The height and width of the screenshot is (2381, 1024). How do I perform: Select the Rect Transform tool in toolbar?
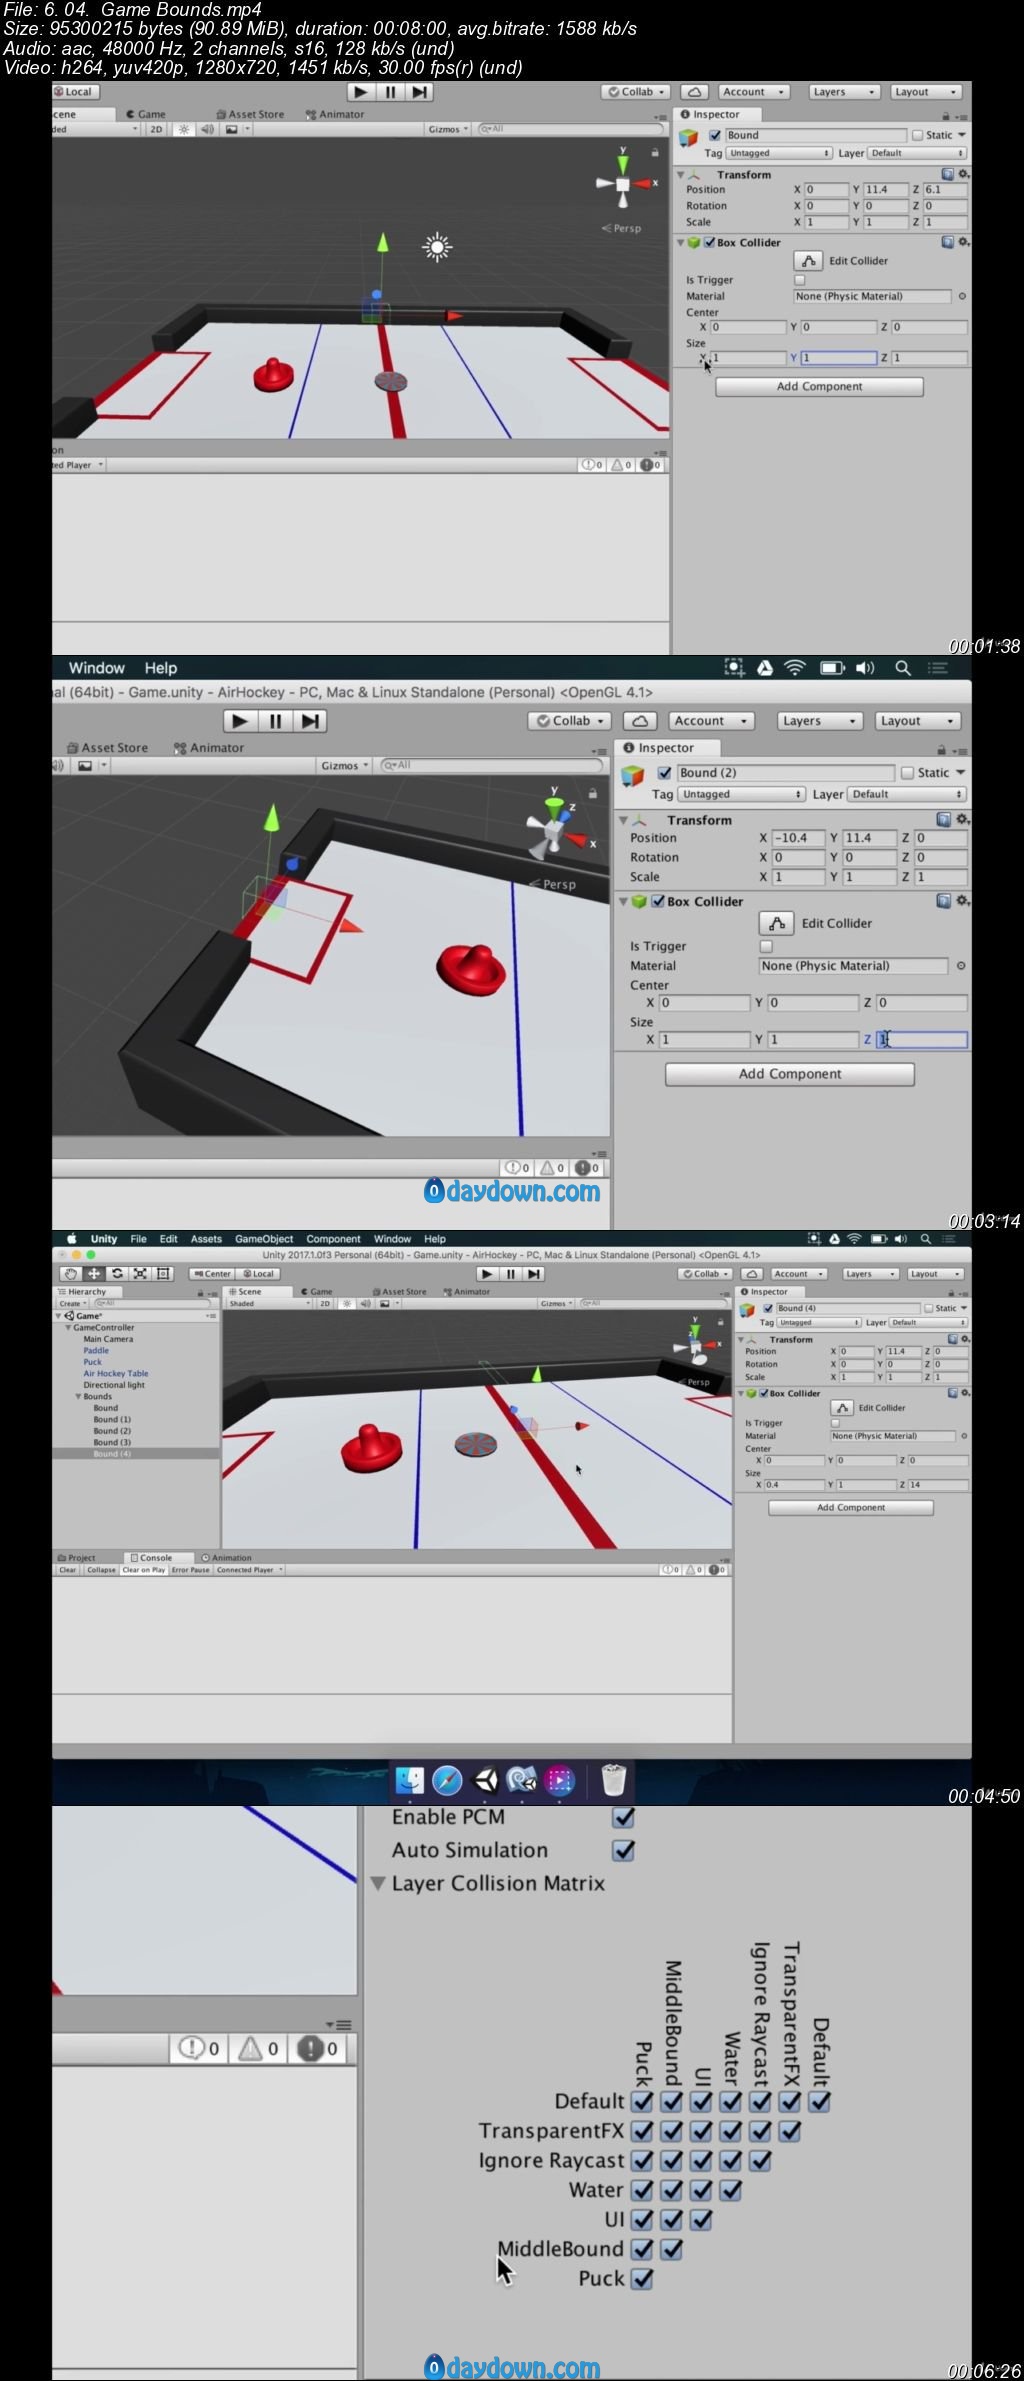163,1273
